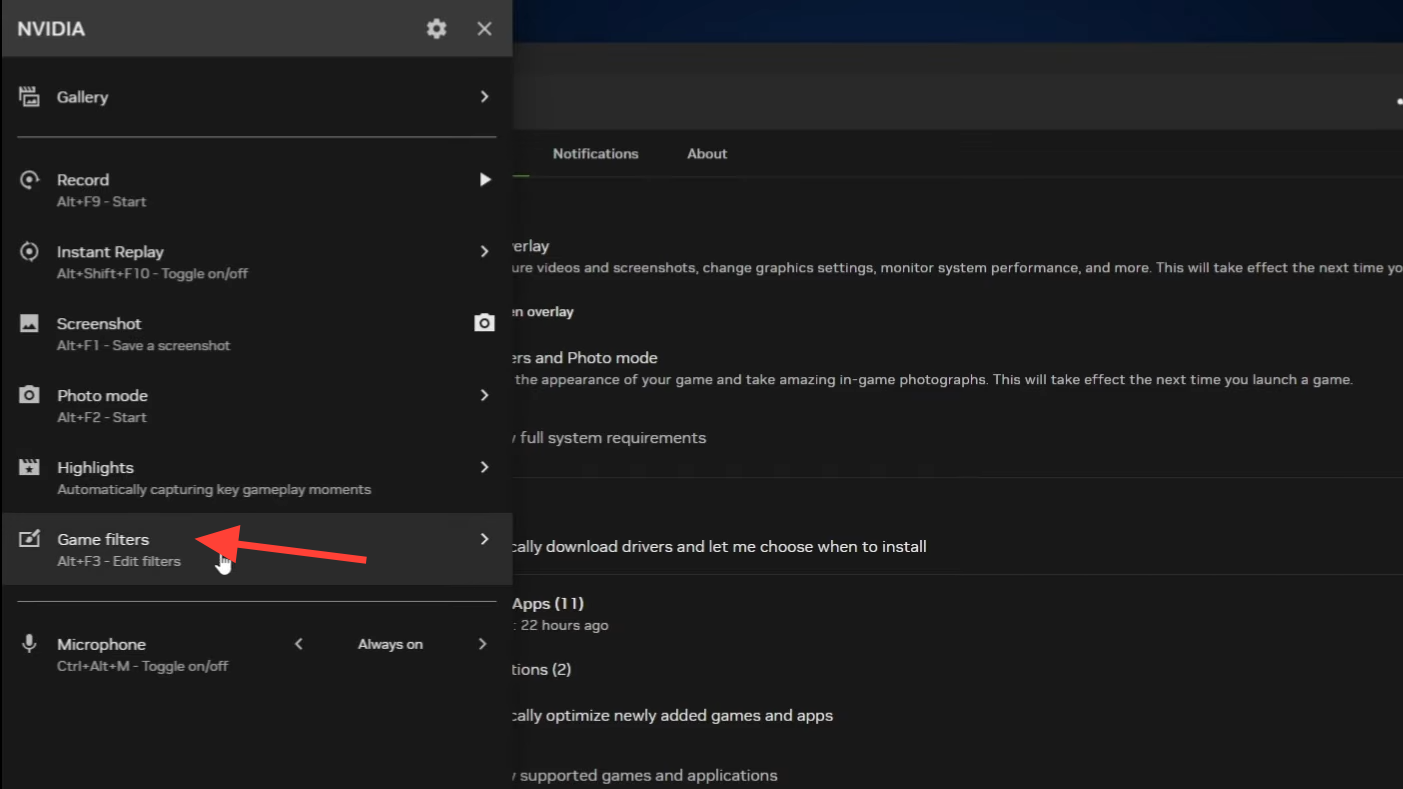
Task: Open the overlay settings gear icon
Action: click(x=436, y=29)
